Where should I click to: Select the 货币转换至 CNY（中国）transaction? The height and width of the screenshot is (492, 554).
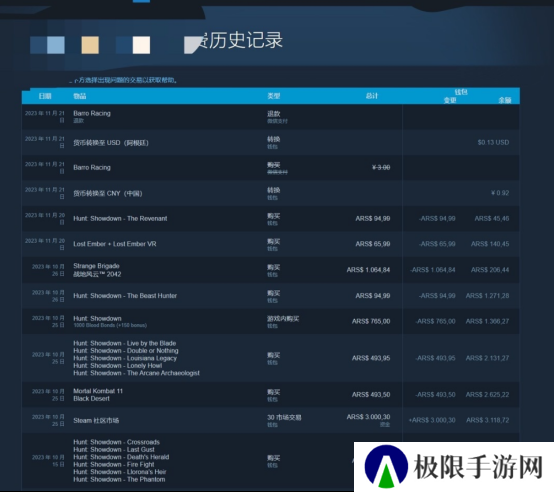(270, 193)
